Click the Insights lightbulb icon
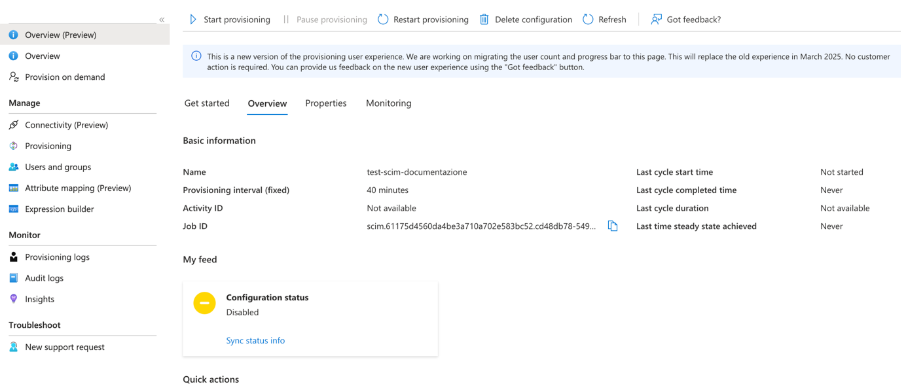This screenshot has width=901, height=390. tap(14, 299)
